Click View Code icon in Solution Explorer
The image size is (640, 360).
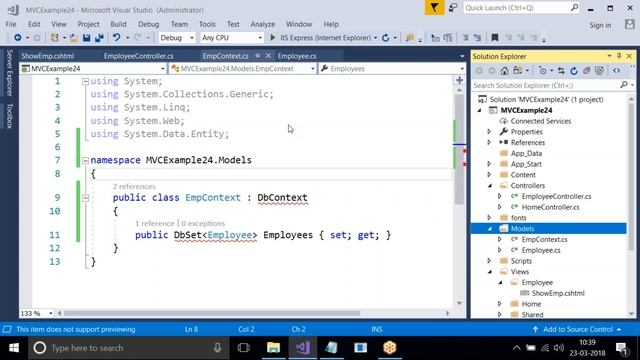[x=616, y=71]
